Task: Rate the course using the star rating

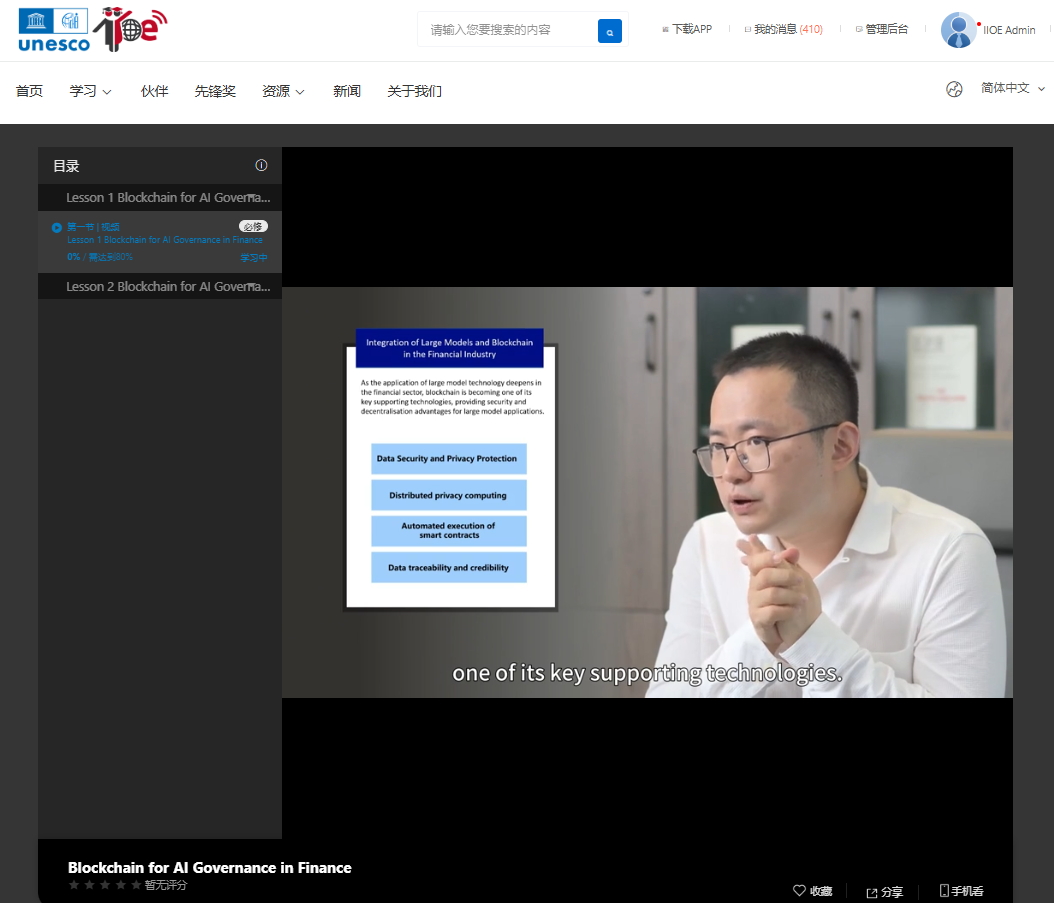Action: [x=105, y=885]
